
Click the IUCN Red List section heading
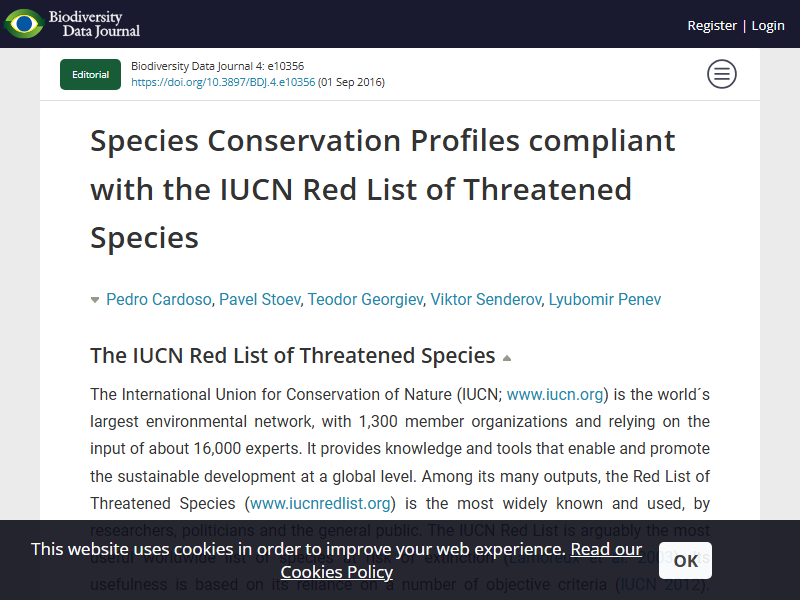coord(293,356)
